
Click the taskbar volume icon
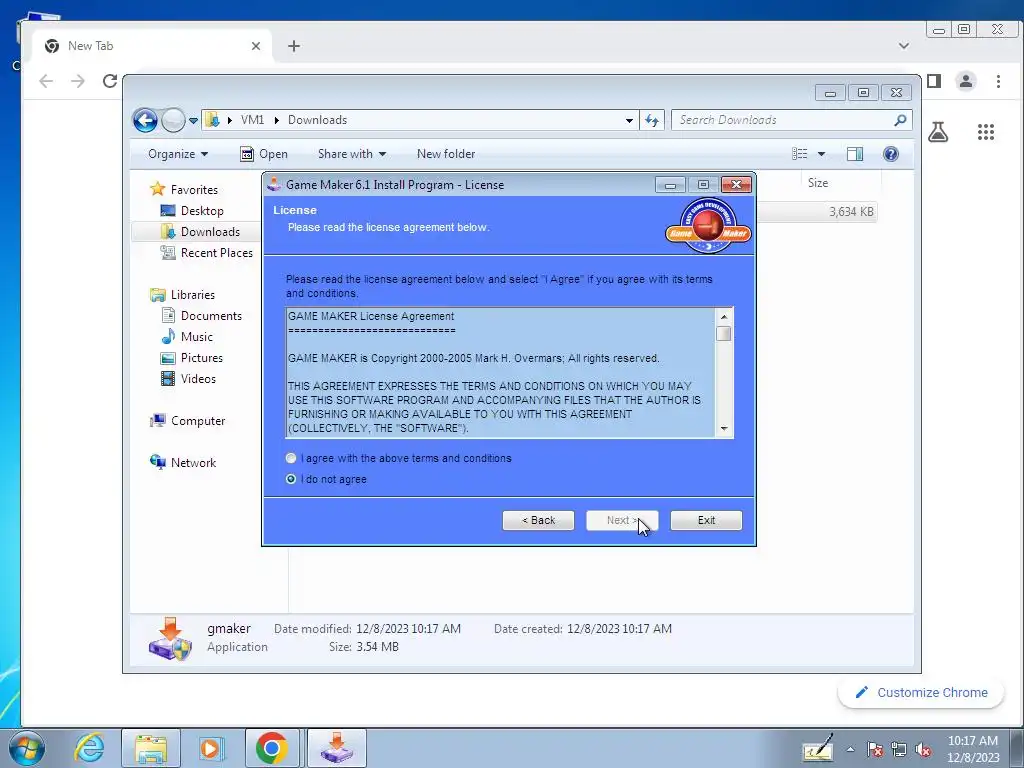pos(923,750)
